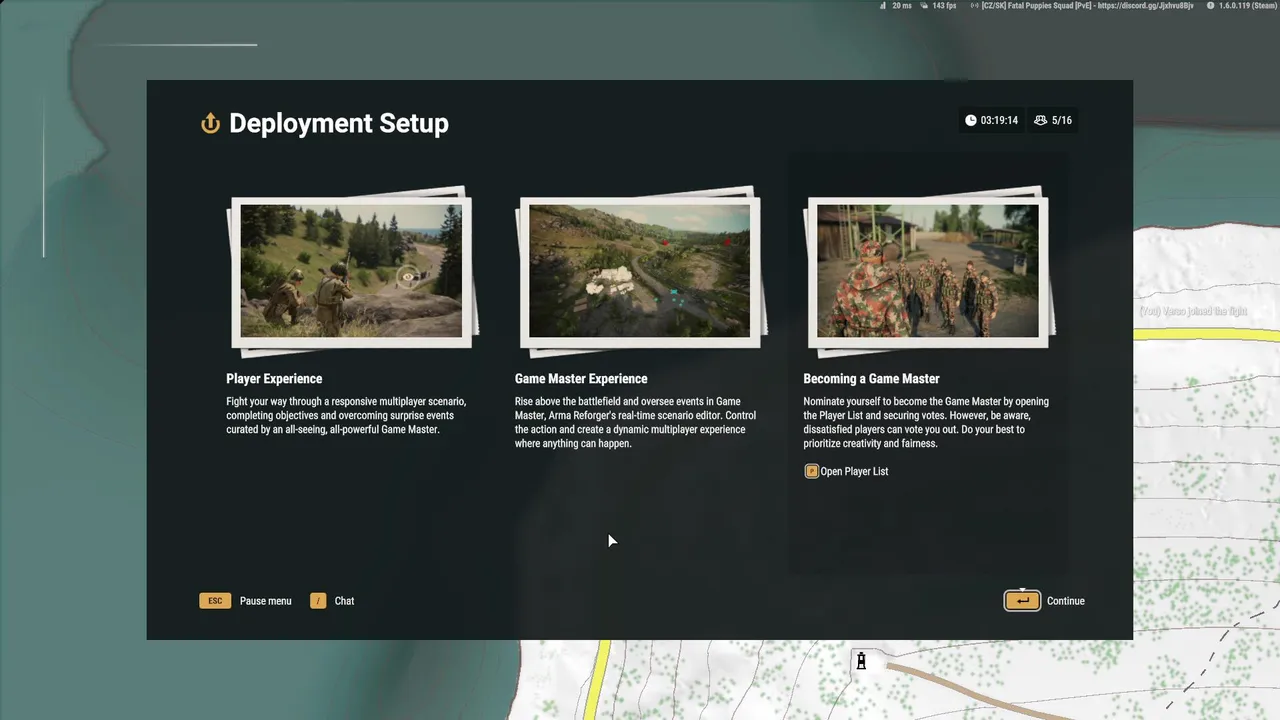Click the clock icon beside 03:19:14

[x=970, y=120]
